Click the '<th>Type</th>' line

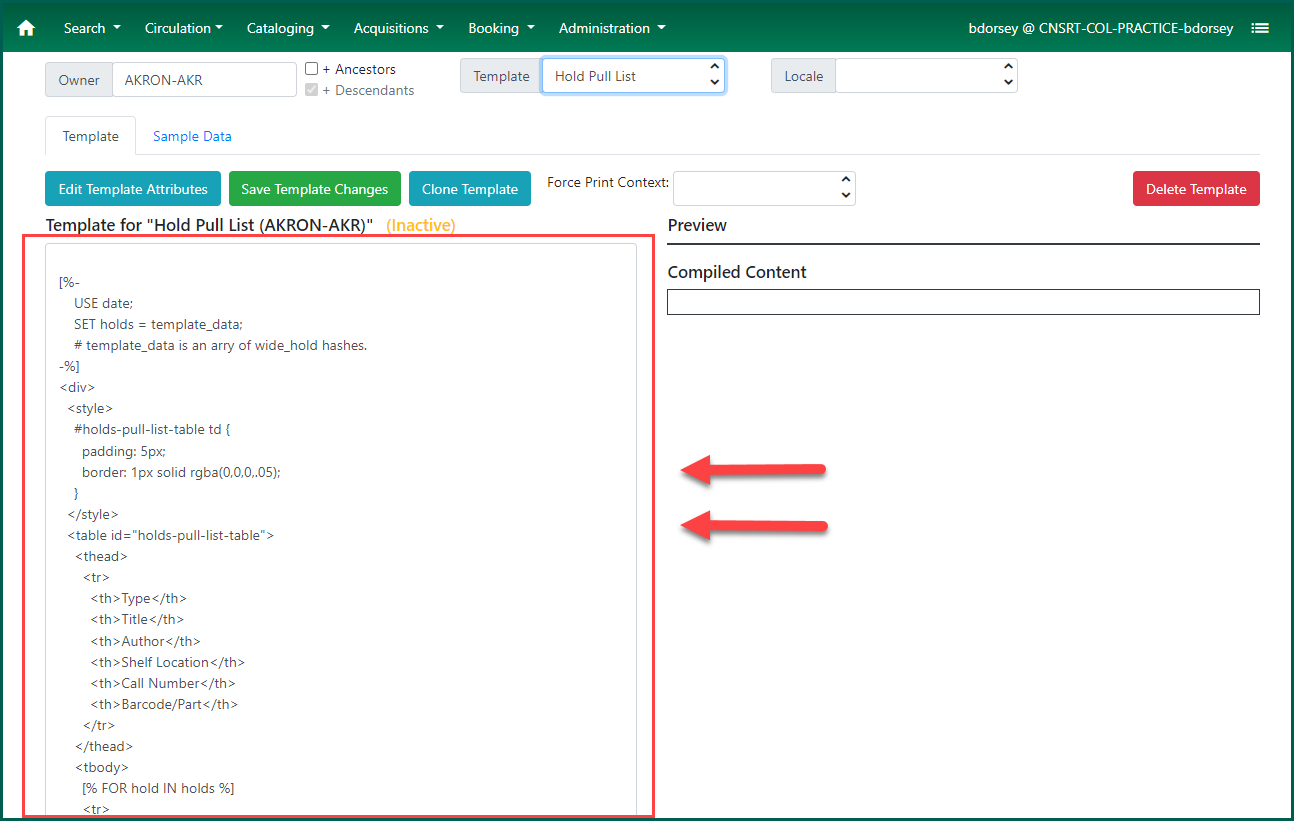[x=138, y=598]
